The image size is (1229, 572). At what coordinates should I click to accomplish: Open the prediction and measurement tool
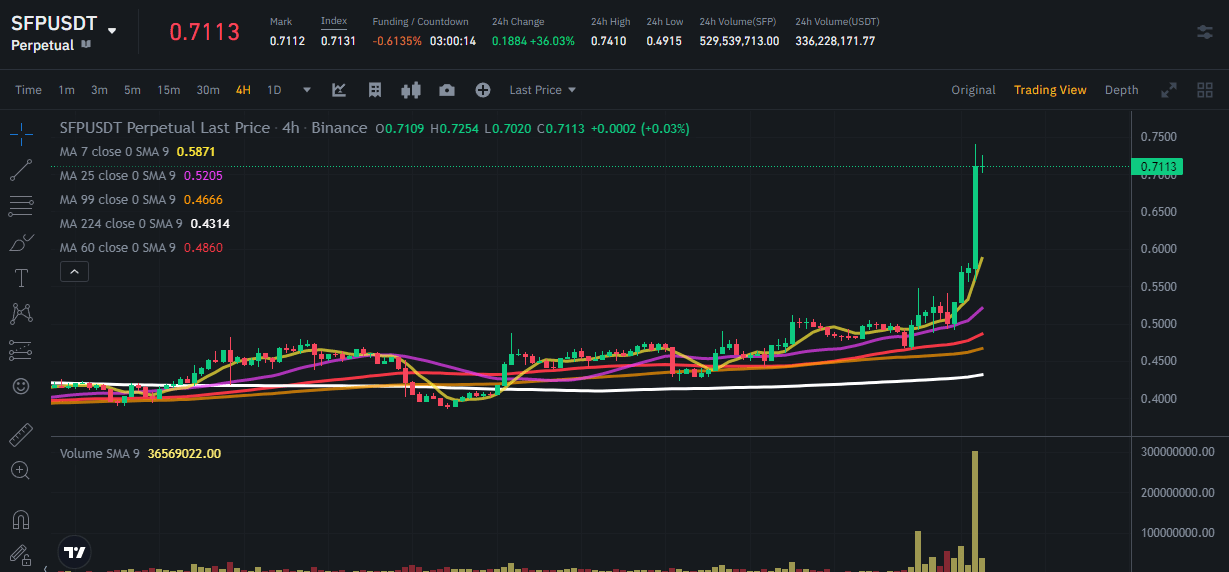(x=21, y=350)
